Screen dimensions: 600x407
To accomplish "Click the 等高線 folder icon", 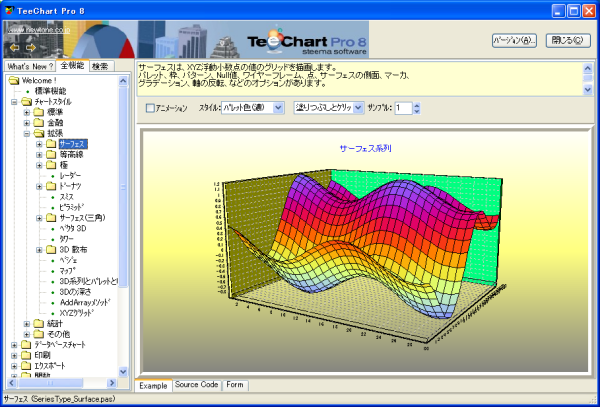I will click(x=51, y=155).
